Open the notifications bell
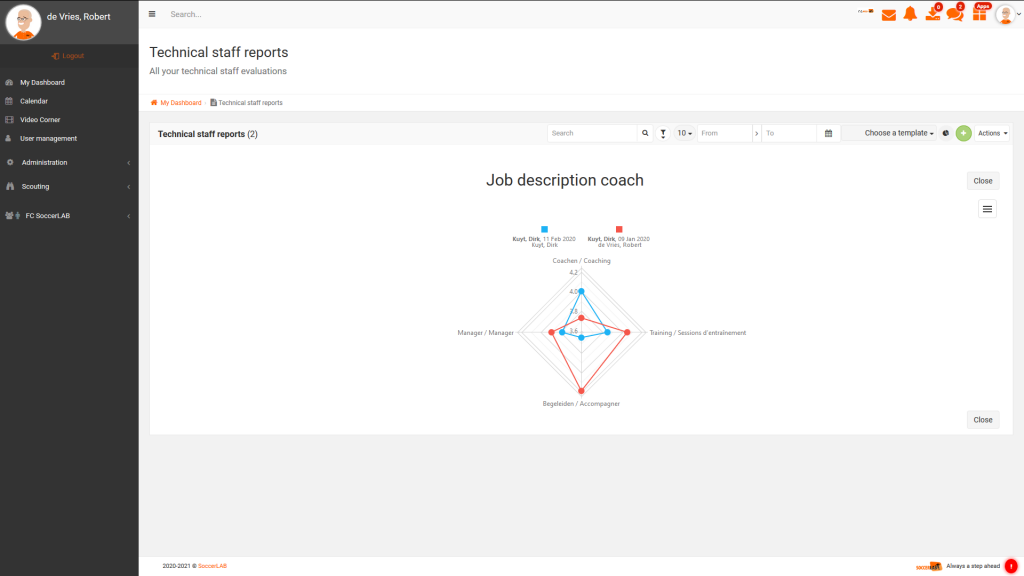This screenshot has height=576, width=1024. coord(910,14)
